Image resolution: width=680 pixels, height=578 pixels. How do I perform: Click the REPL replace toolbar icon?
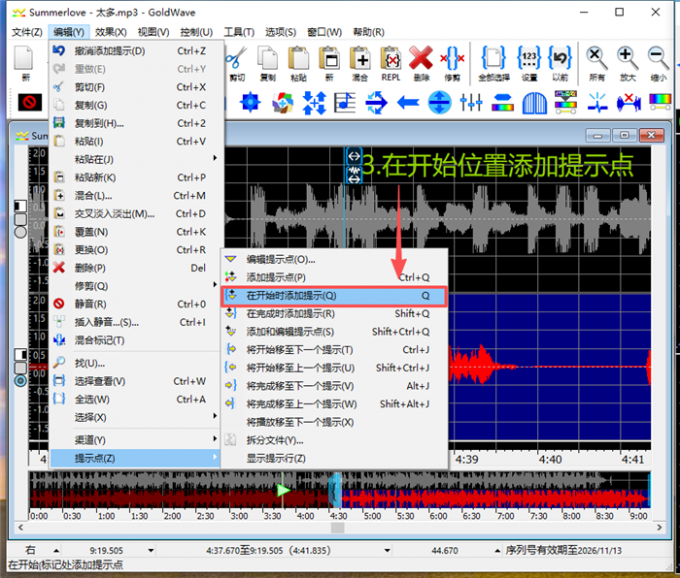[391, 60]
